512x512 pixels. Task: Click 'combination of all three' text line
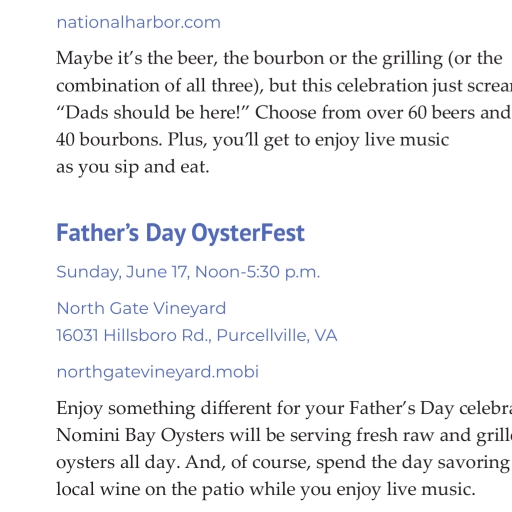click(x=284, y=86)
